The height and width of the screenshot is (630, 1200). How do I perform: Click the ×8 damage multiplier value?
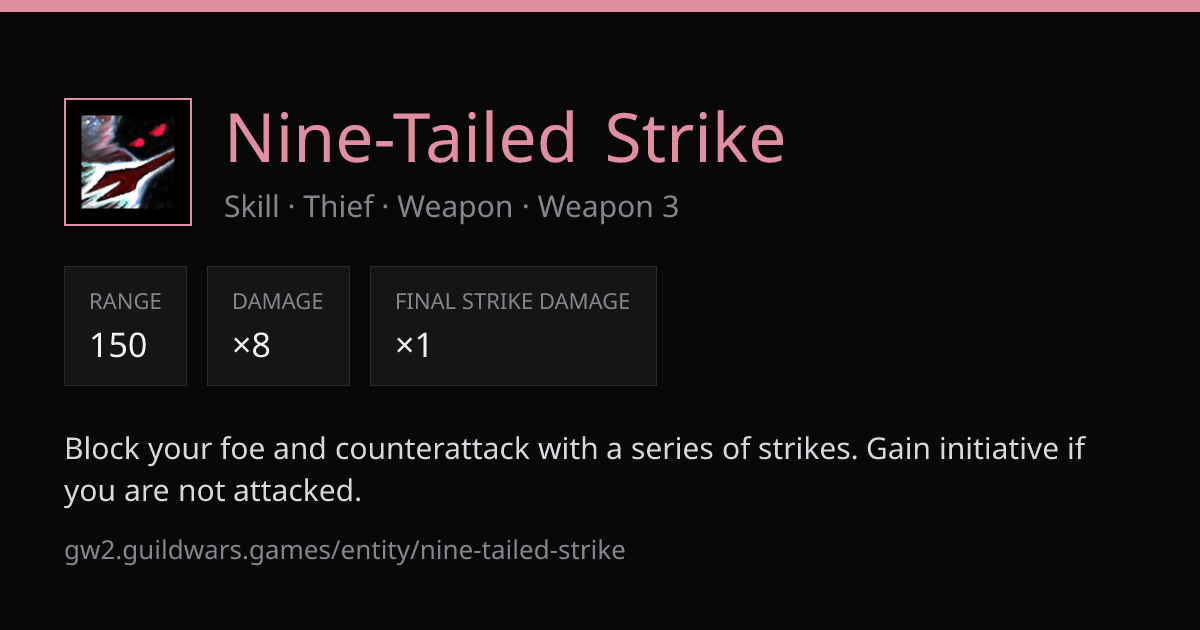pos(251,345)
